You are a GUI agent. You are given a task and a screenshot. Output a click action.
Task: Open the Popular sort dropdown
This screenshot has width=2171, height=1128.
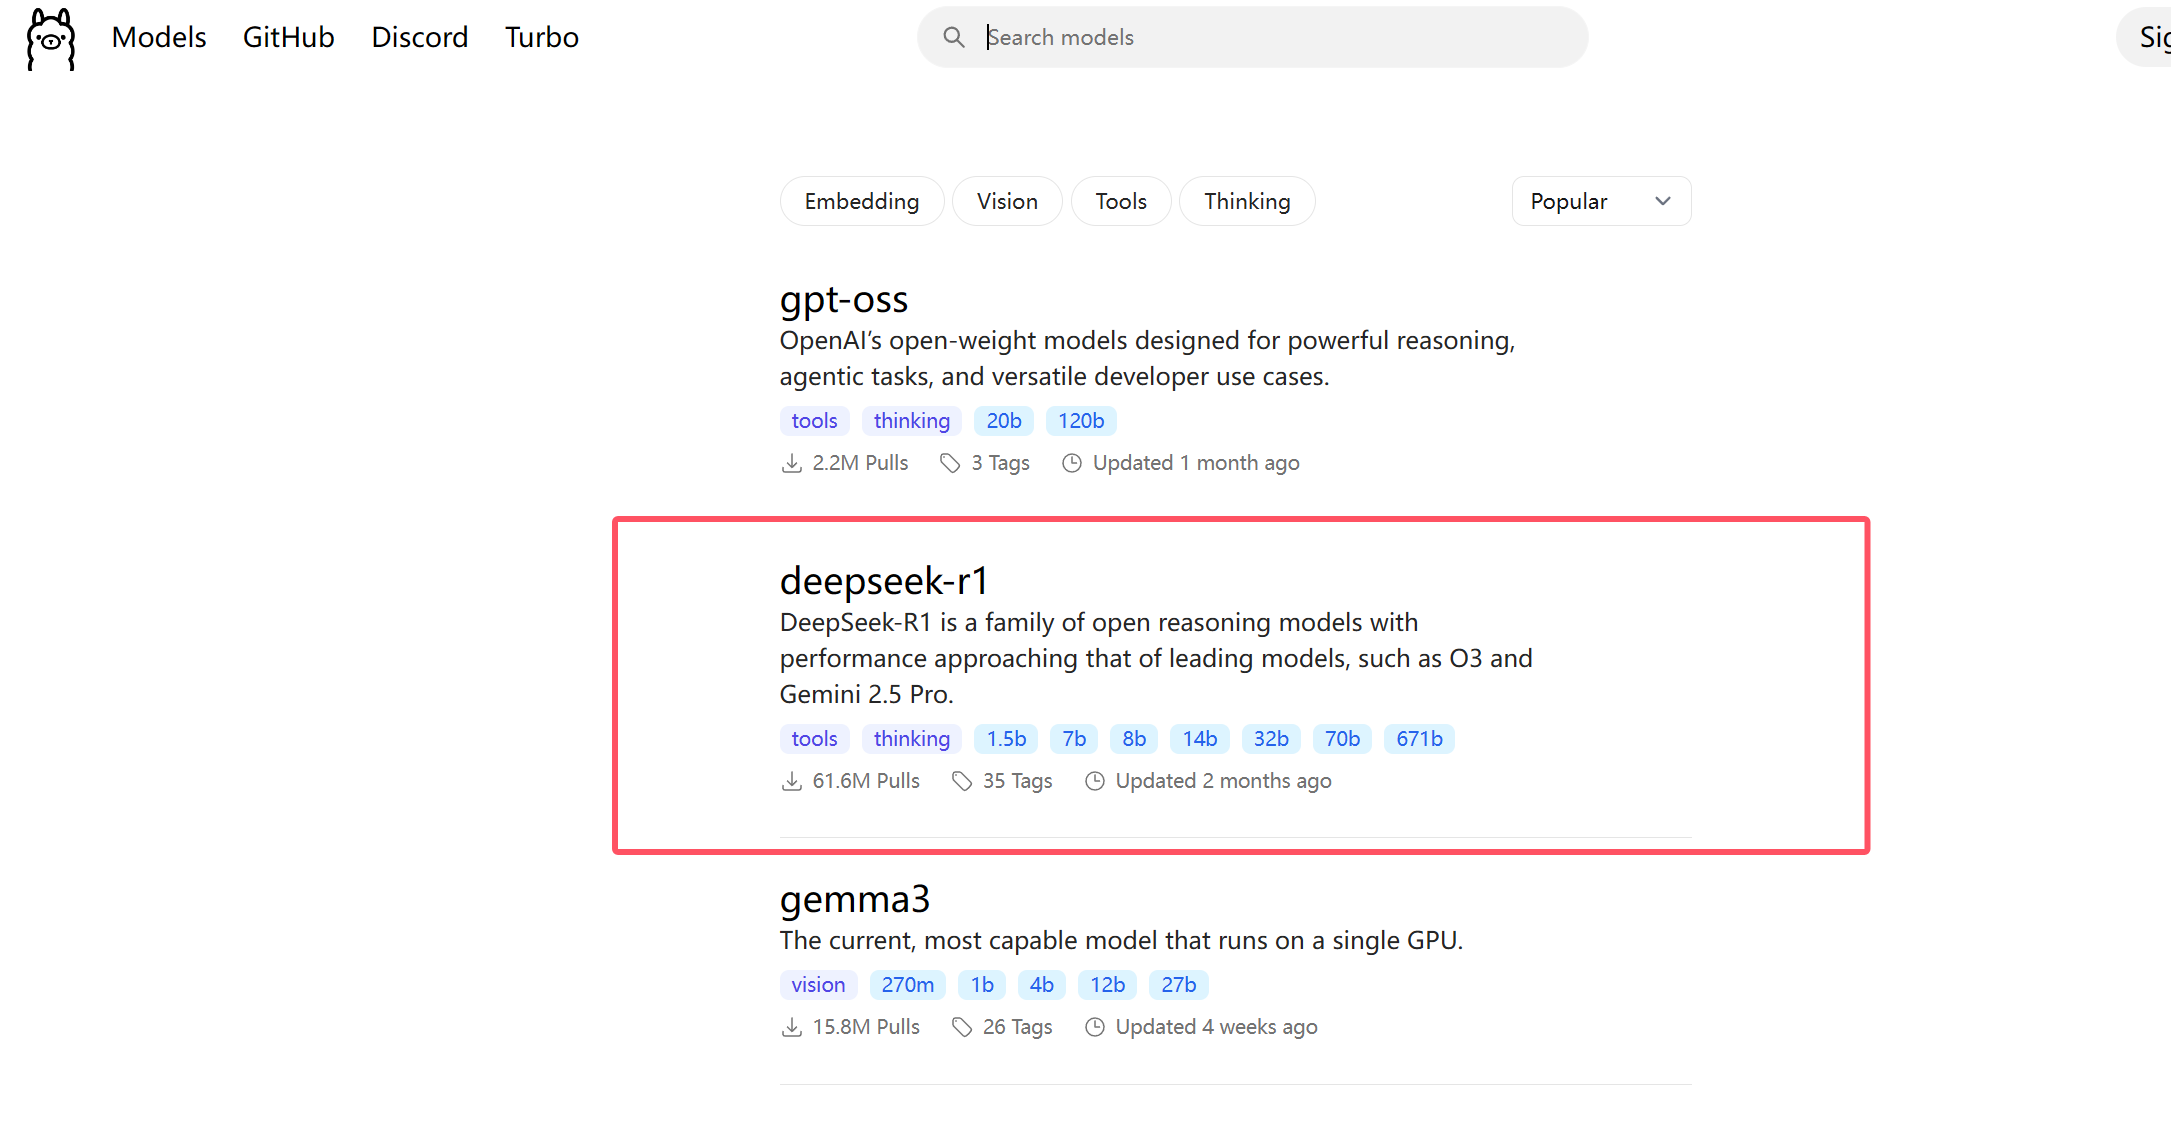click(1600, 201)
